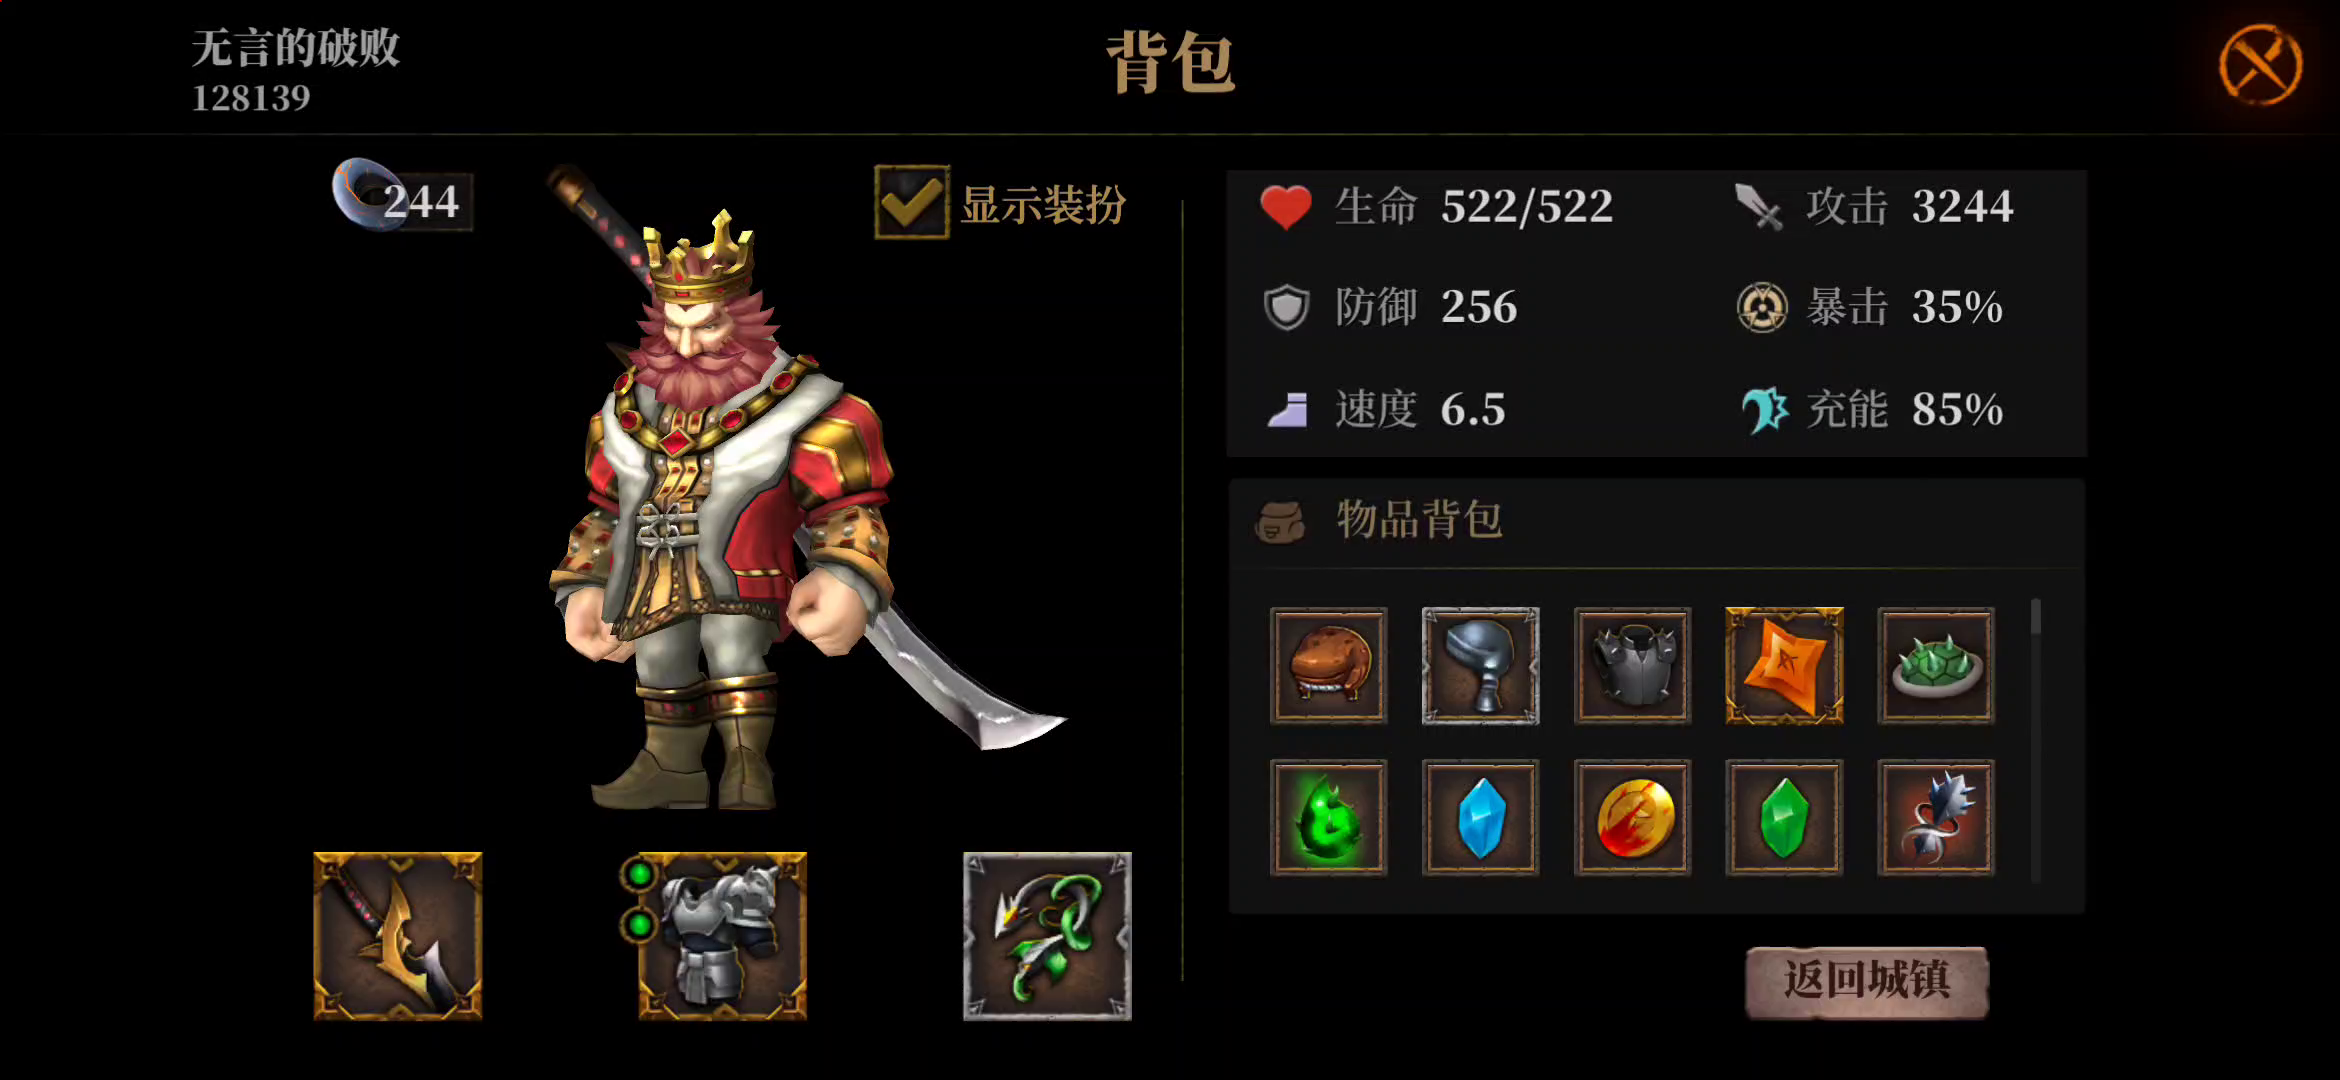Image resolution: width=2340 pixels, height=1080 pixels.
Task: Select the spiked mace weapon item
Action: click(1936, 817)
